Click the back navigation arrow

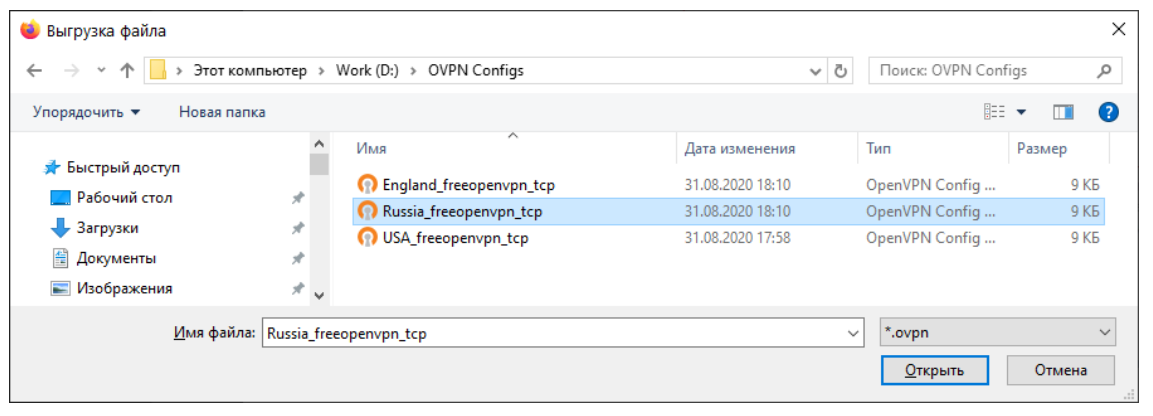tap(34, 71)
